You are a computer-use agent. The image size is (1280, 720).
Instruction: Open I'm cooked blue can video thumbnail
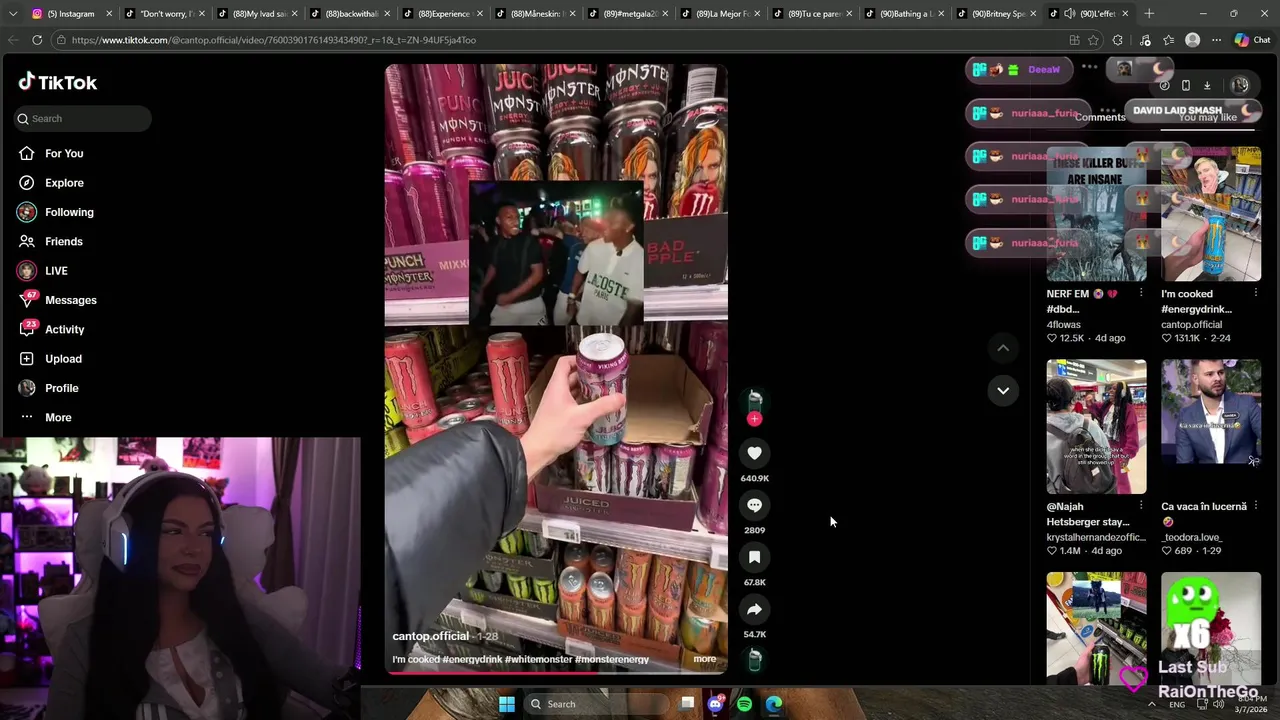pos(1211,214)
